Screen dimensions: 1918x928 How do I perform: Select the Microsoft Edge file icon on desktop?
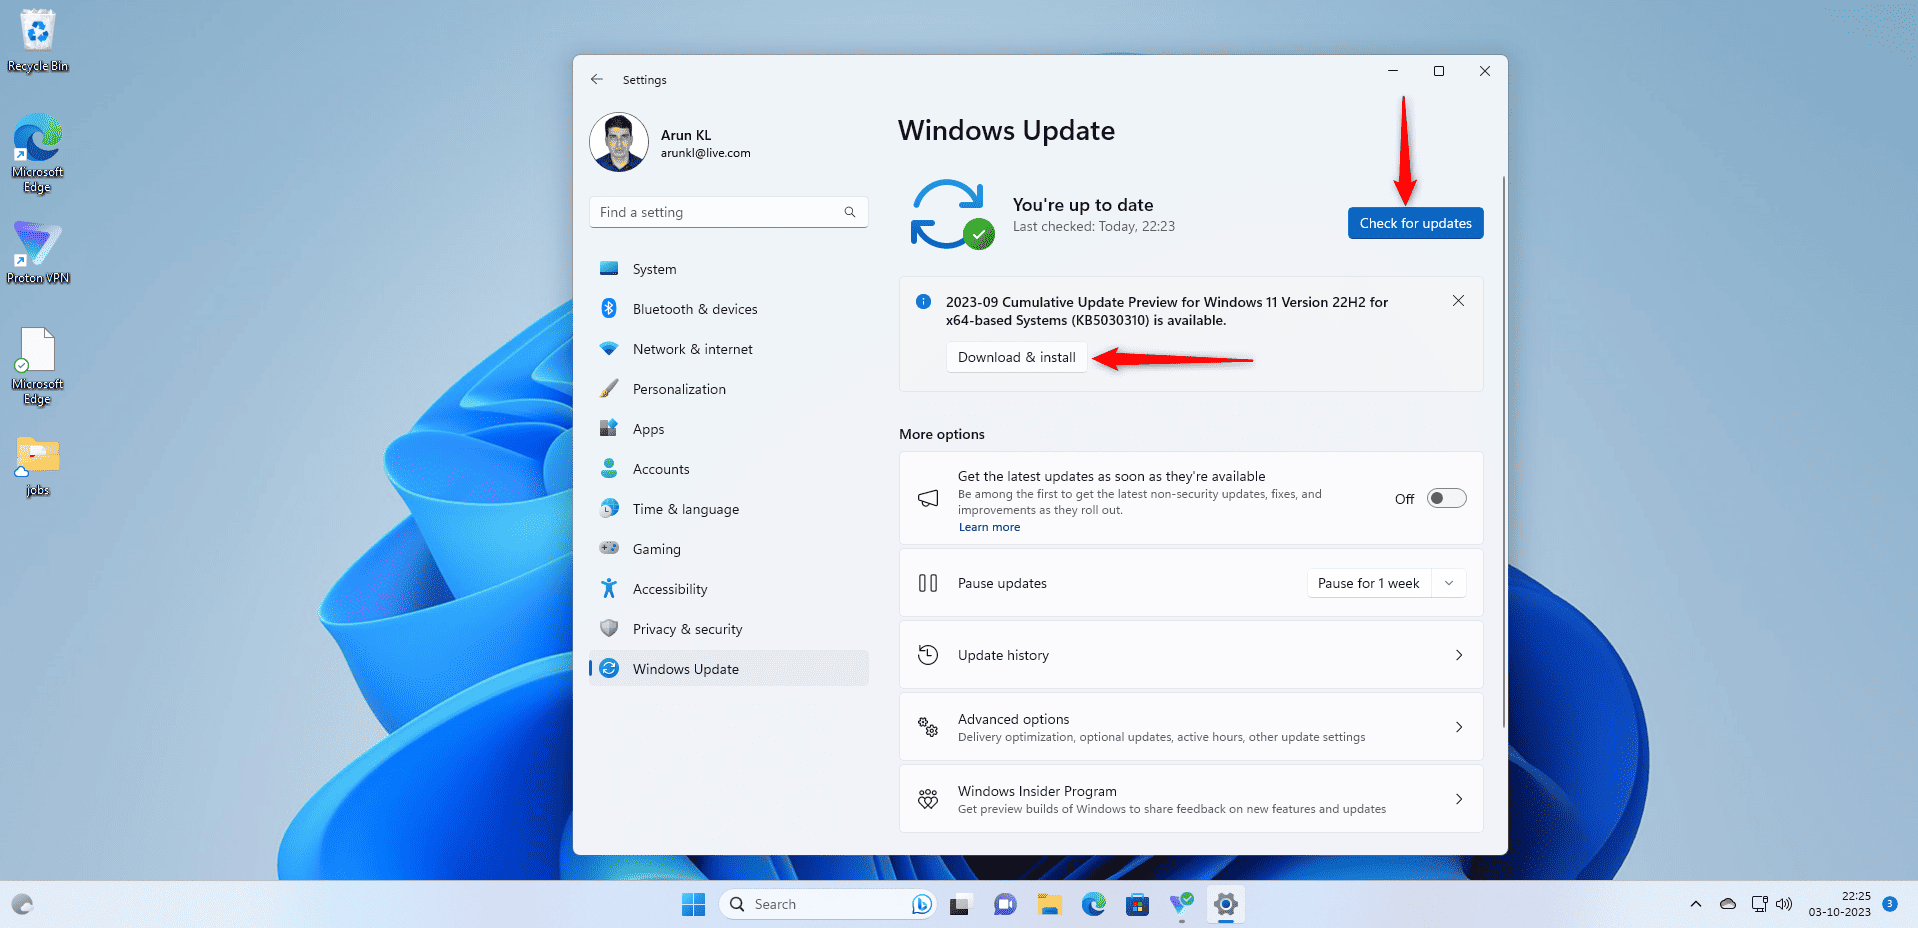pos(38,366)
